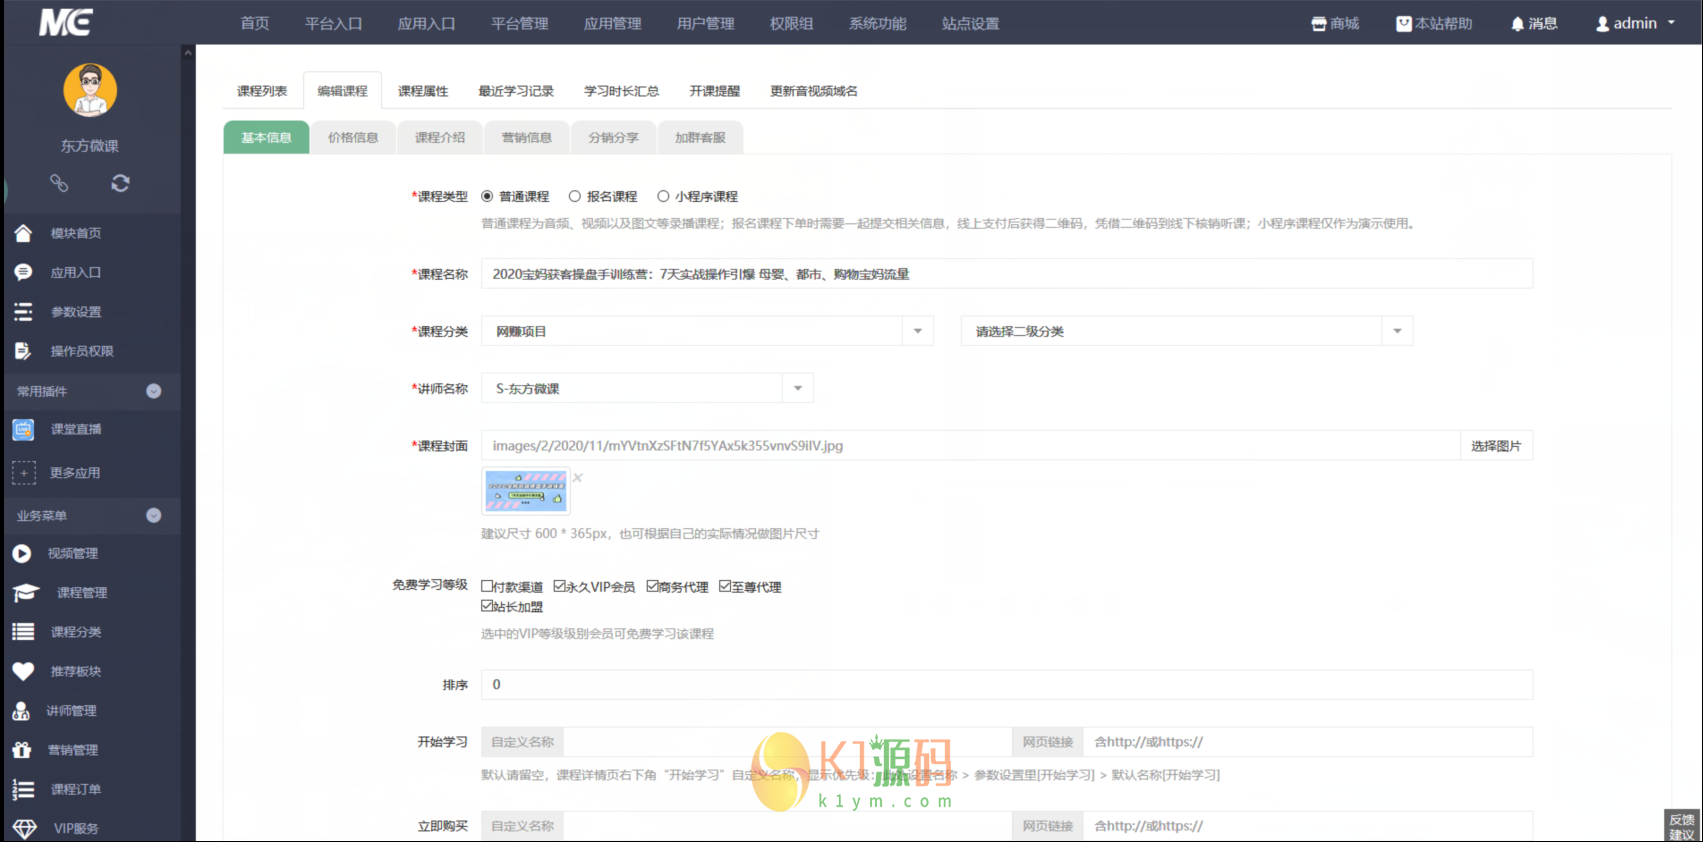The image size is (1703, 842).
Task: Open 营销信息 sub-tab
Action: (527, 137)
